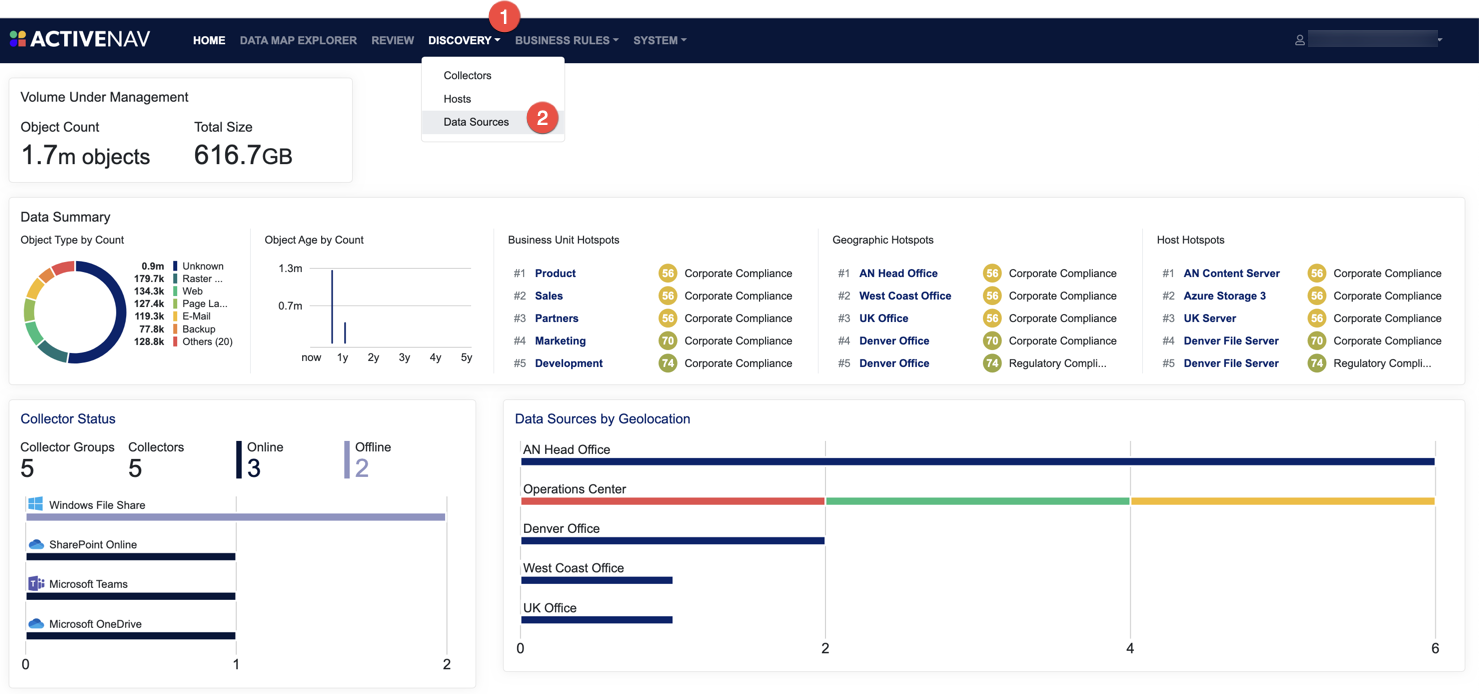Select Hosts in the dropdown menu

point(457,99)
